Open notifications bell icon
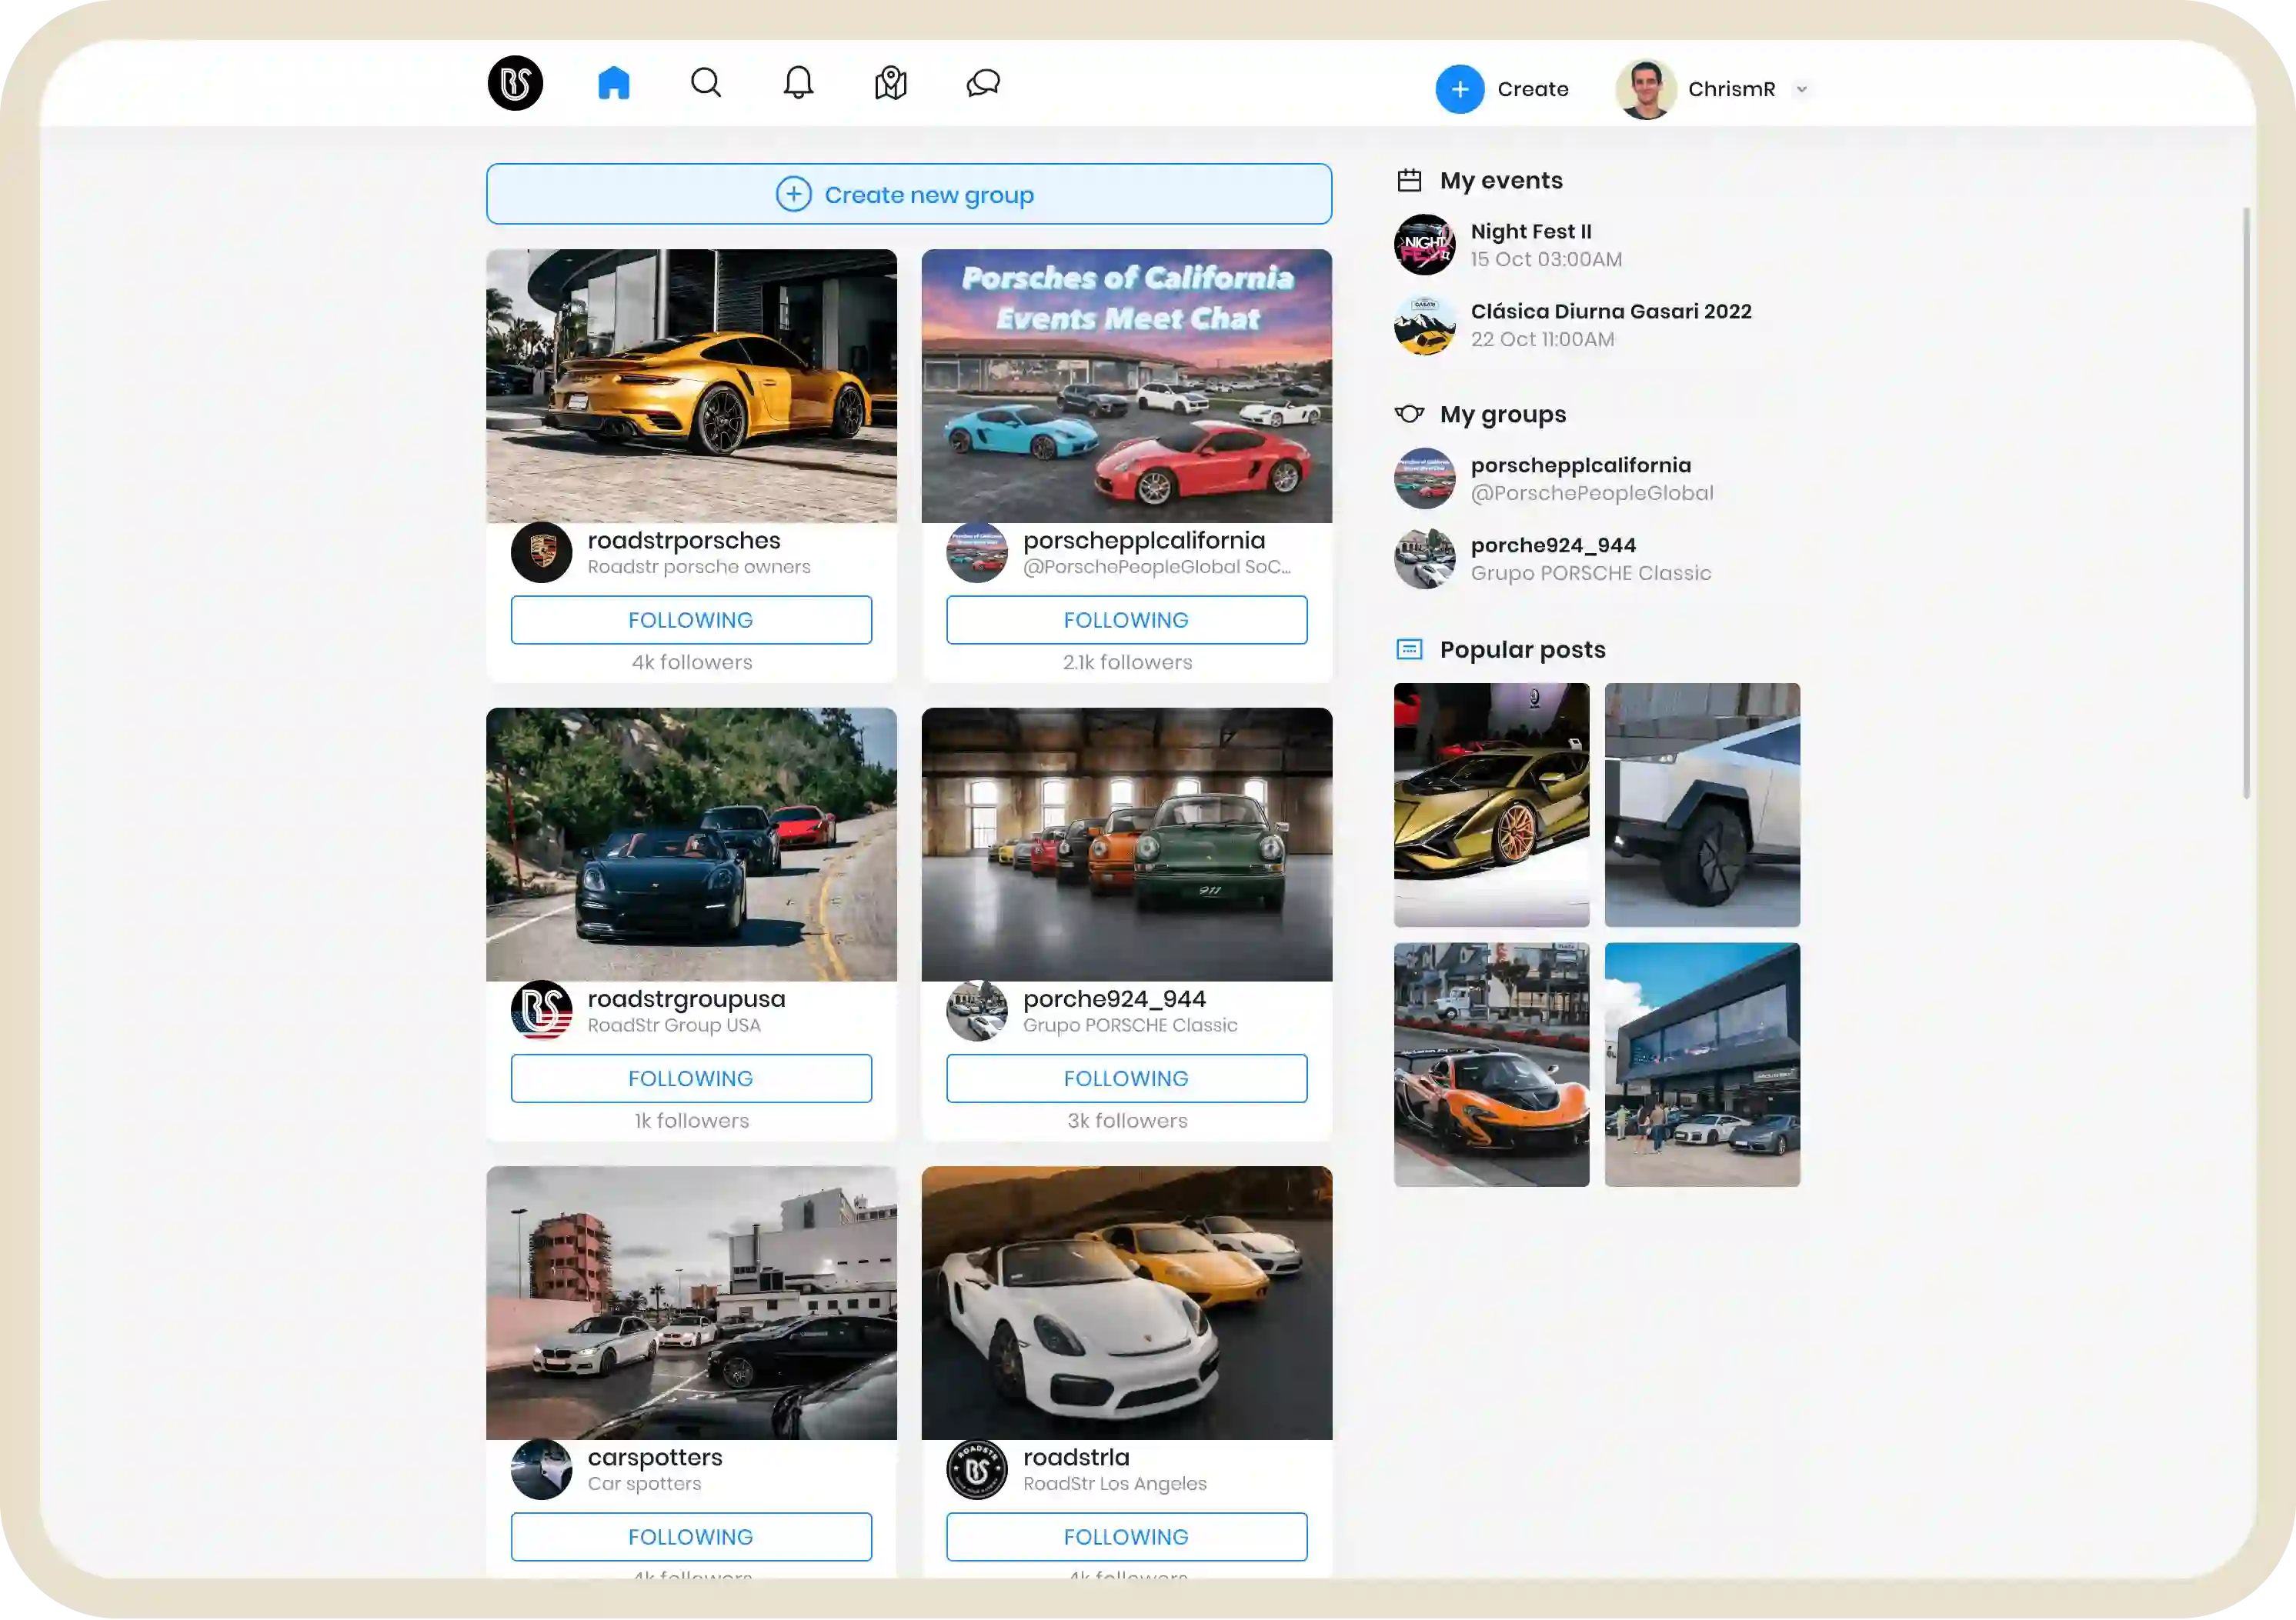Image resolution: width=2296 pixels, height=1620 pixels. coord(798,83)
